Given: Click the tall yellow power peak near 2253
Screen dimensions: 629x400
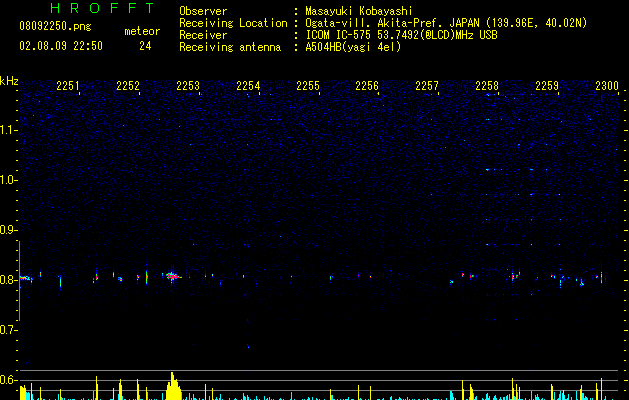Looking at the screenshot, I should click(173, 386).
